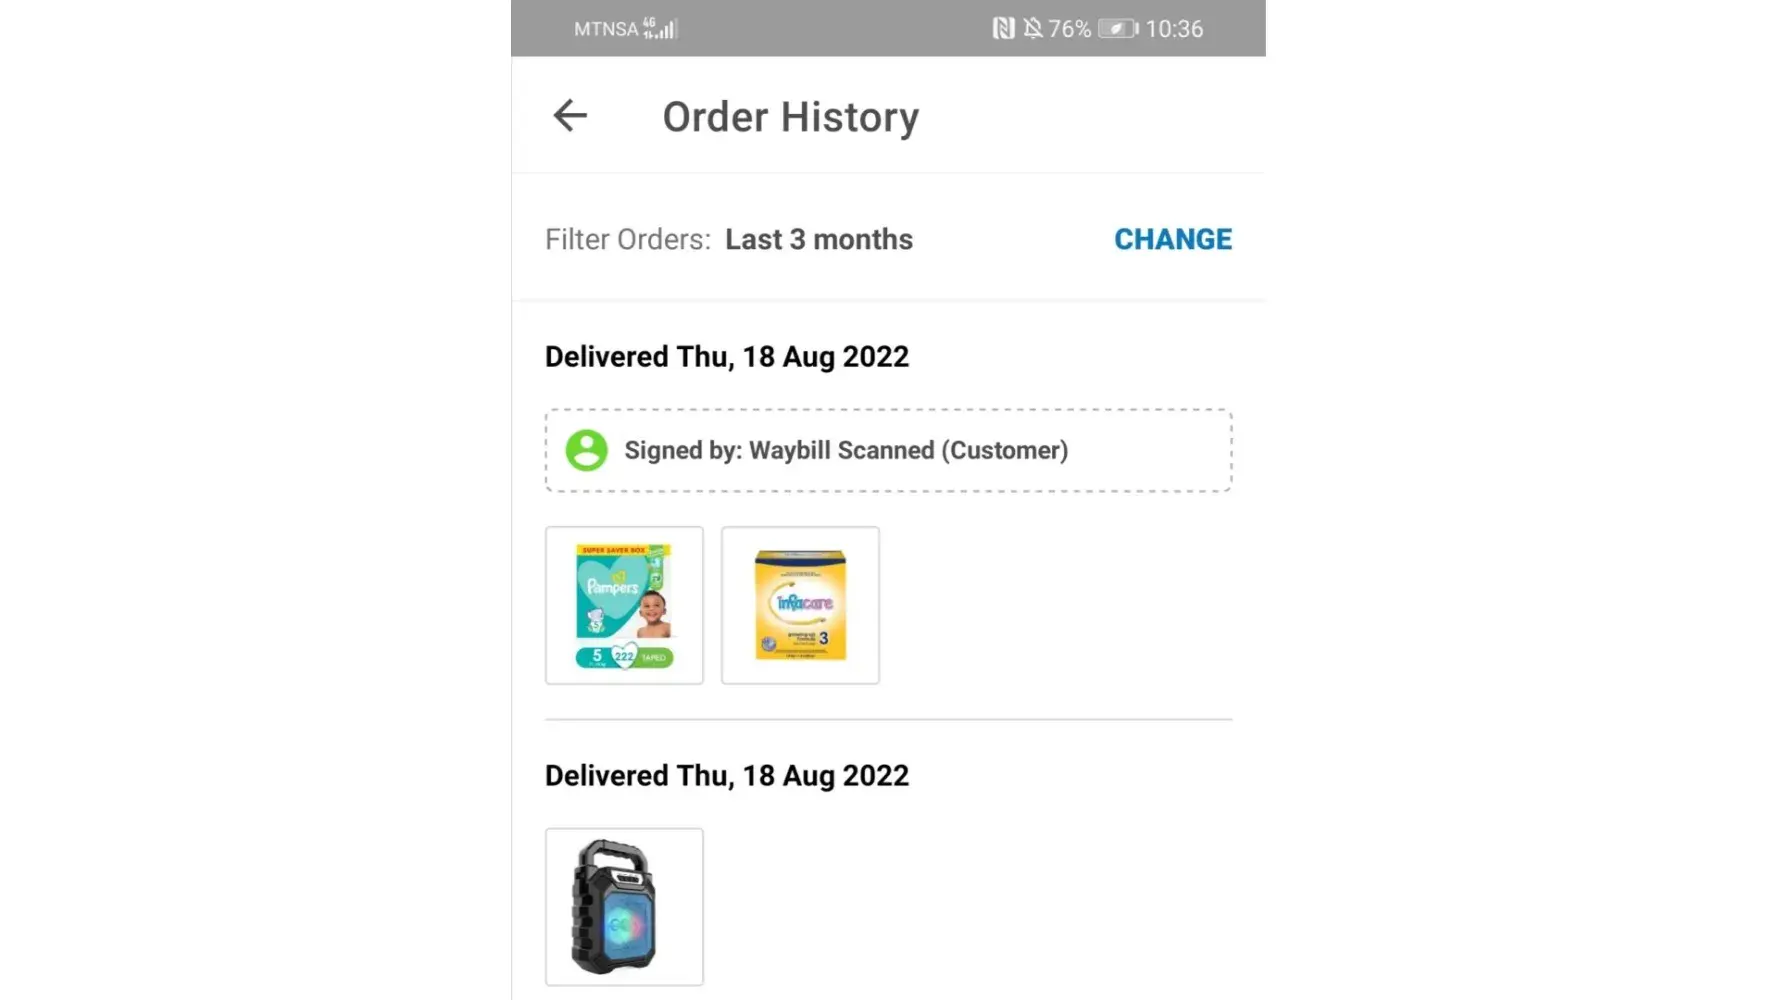
Task: Open the Pampers nappies product thumbnail
Action: [x=624, y=605]
